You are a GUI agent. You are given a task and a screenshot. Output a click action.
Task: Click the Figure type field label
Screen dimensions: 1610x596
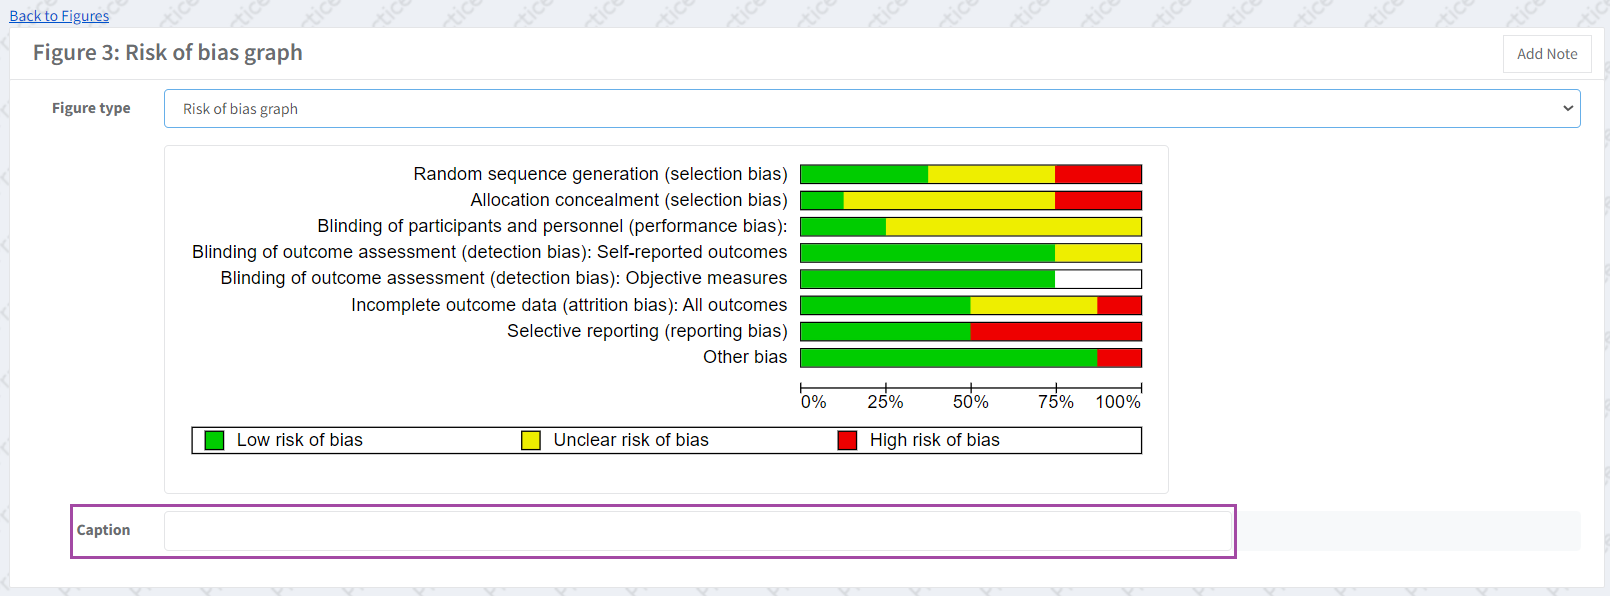pos(91,108)
